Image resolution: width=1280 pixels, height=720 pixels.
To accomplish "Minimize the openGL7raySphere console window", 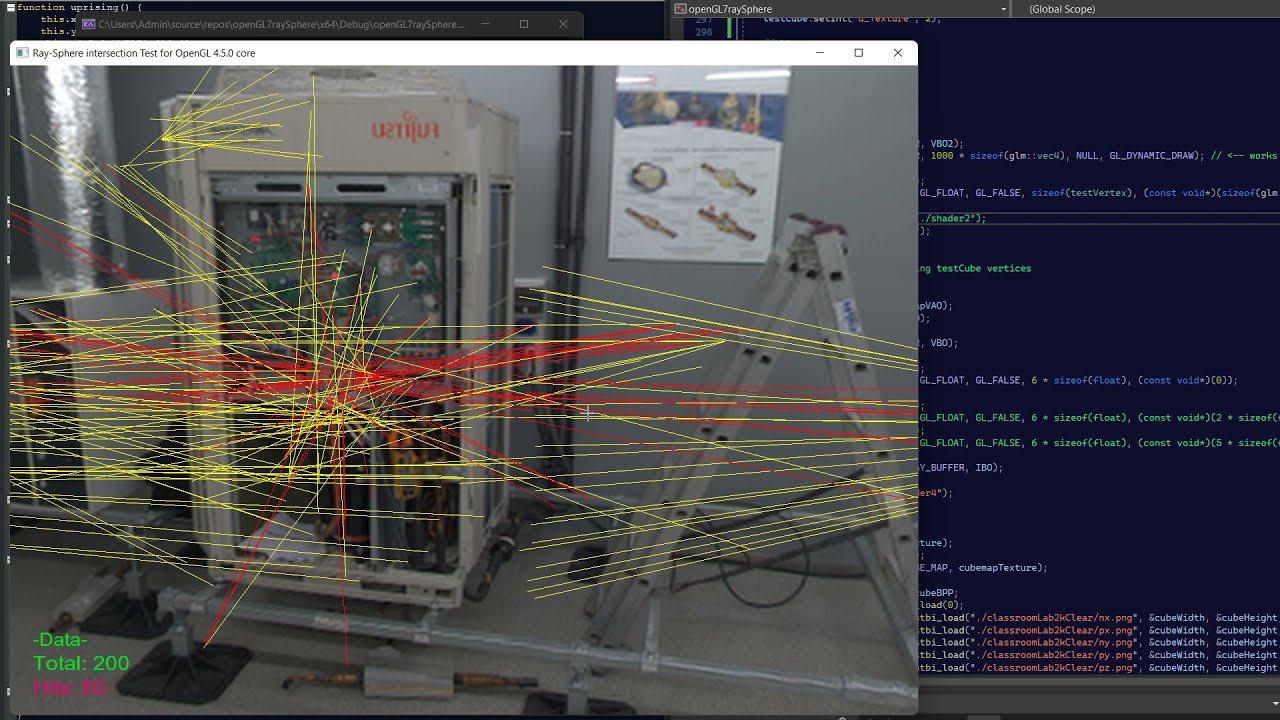I will point(486,24).
